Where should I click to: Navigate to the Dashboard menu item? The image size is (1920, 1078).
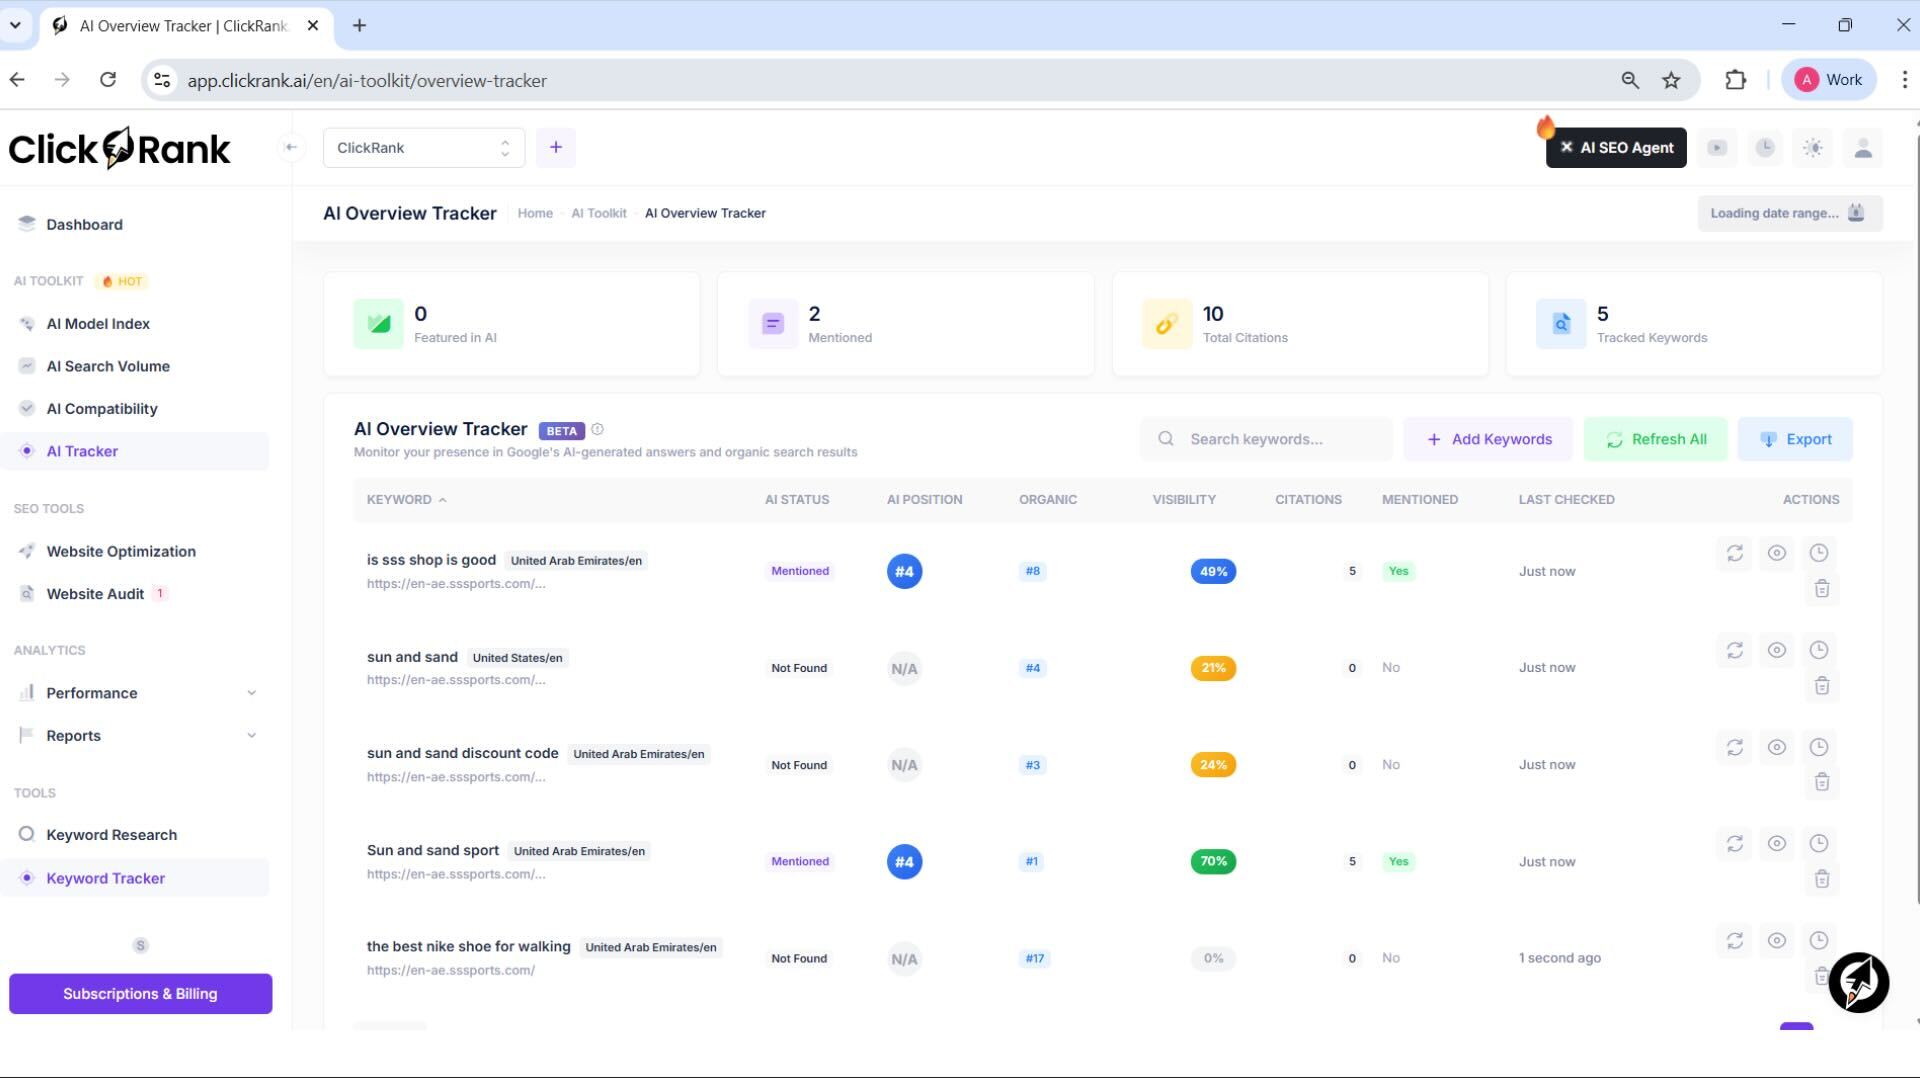[84, 224]
